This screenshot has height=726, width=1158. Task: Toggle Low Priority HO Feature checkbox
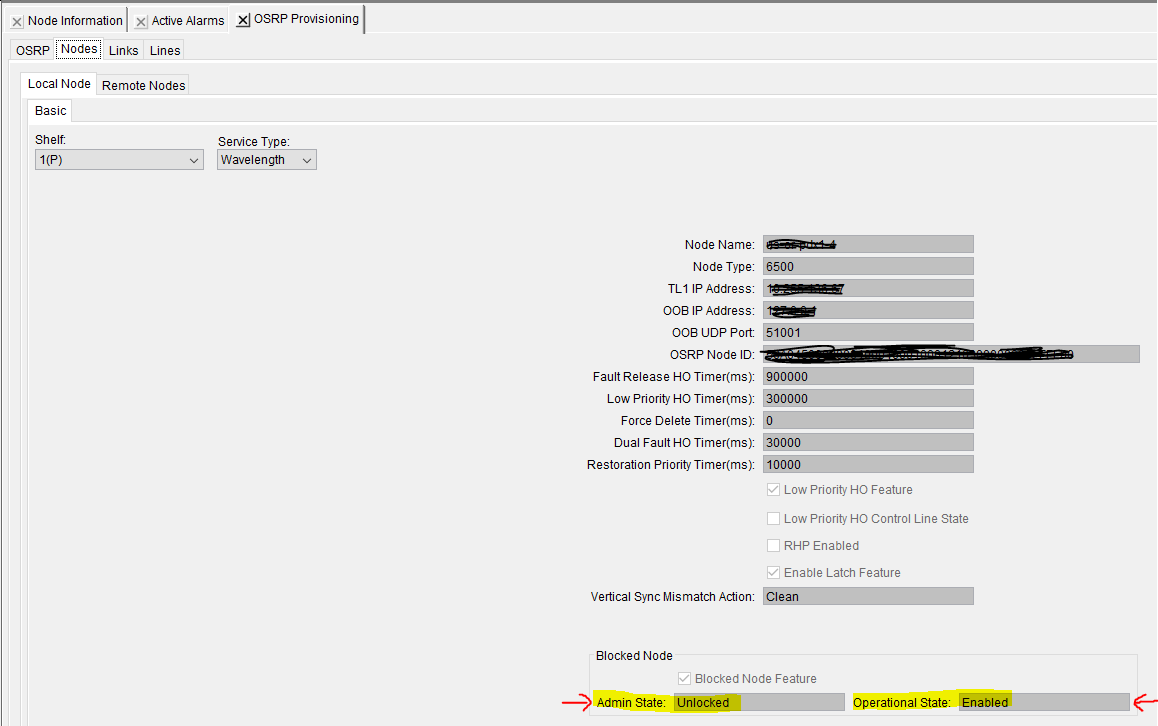pyautogui.click(x=773, y=490)
